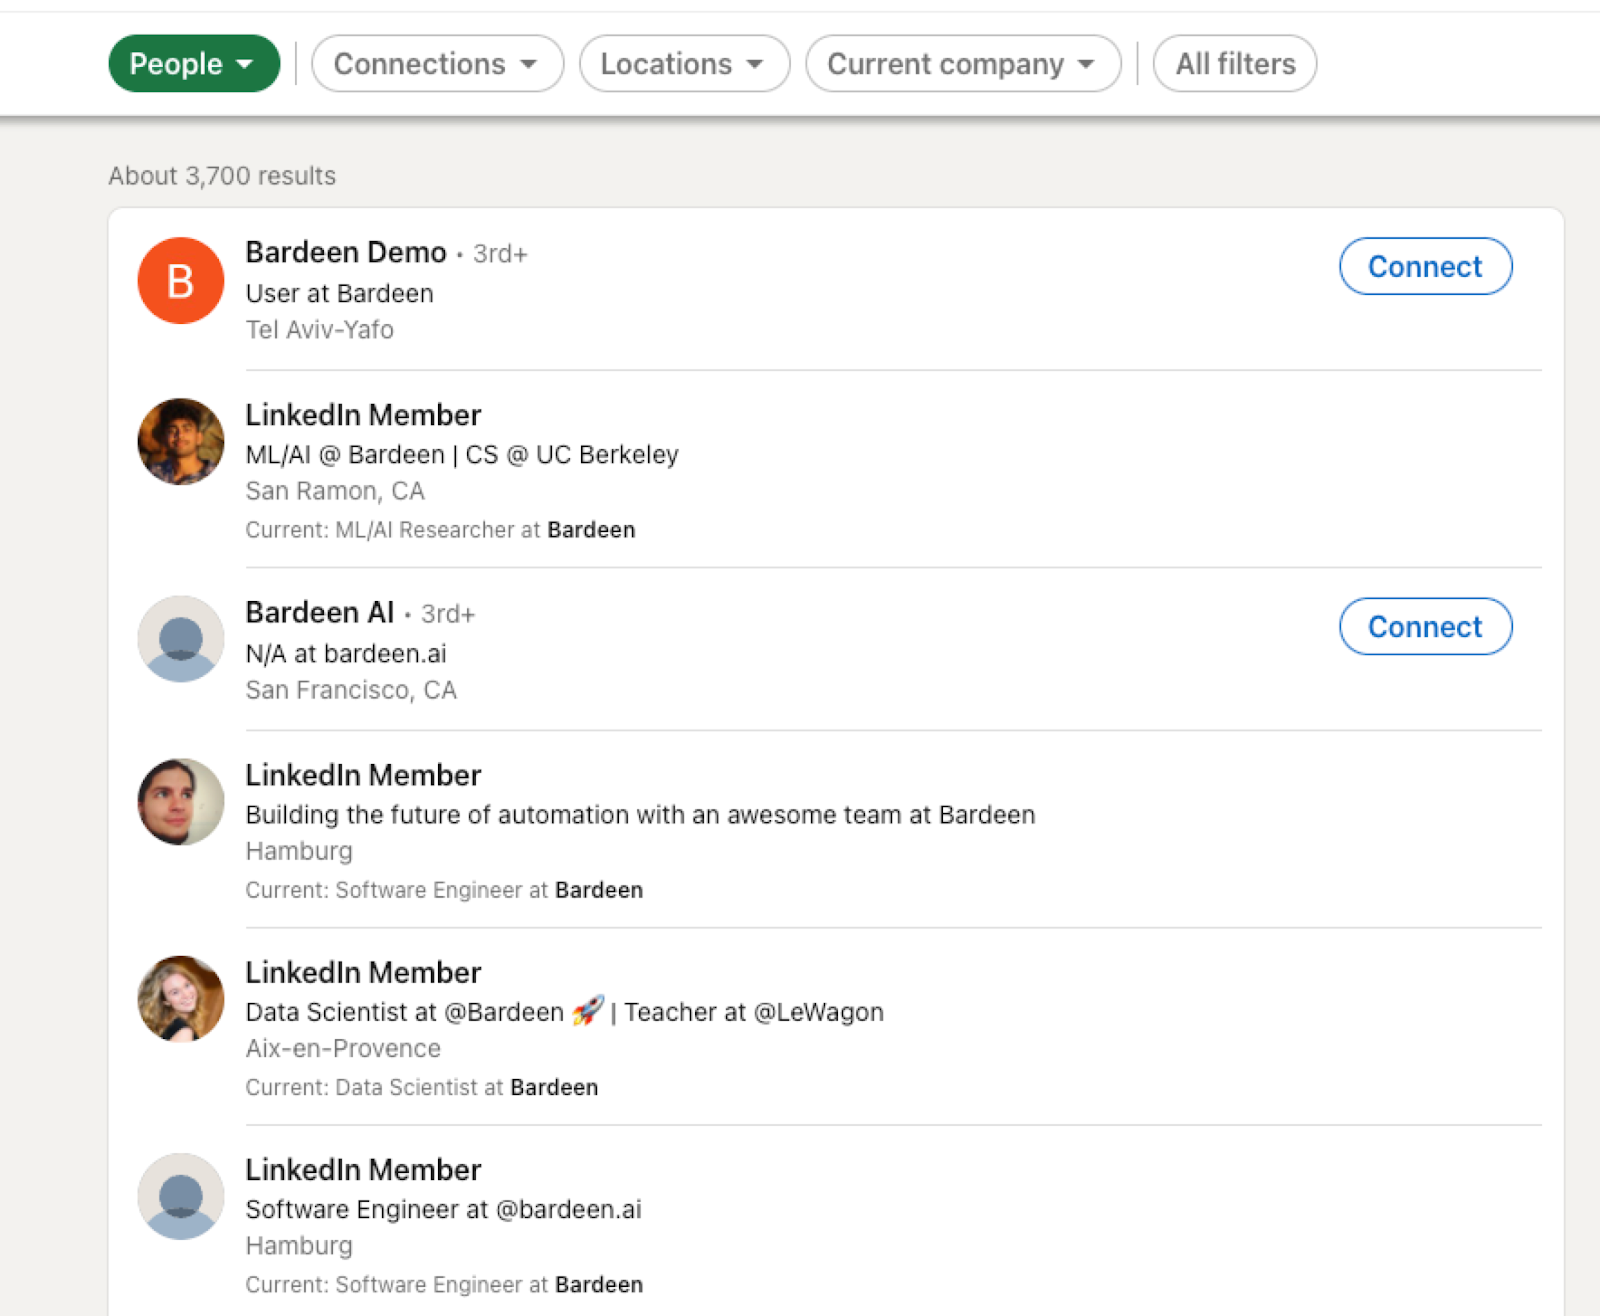The image size is (1600, 1316).
Task: Click 'ML/AI @ Bardeen | CS @ UC Berkeley' headline
Action: (x=462, y=455)
